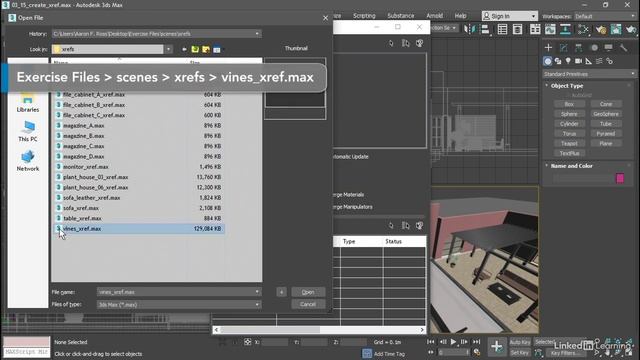Play the animation

[x=453, y=342]
